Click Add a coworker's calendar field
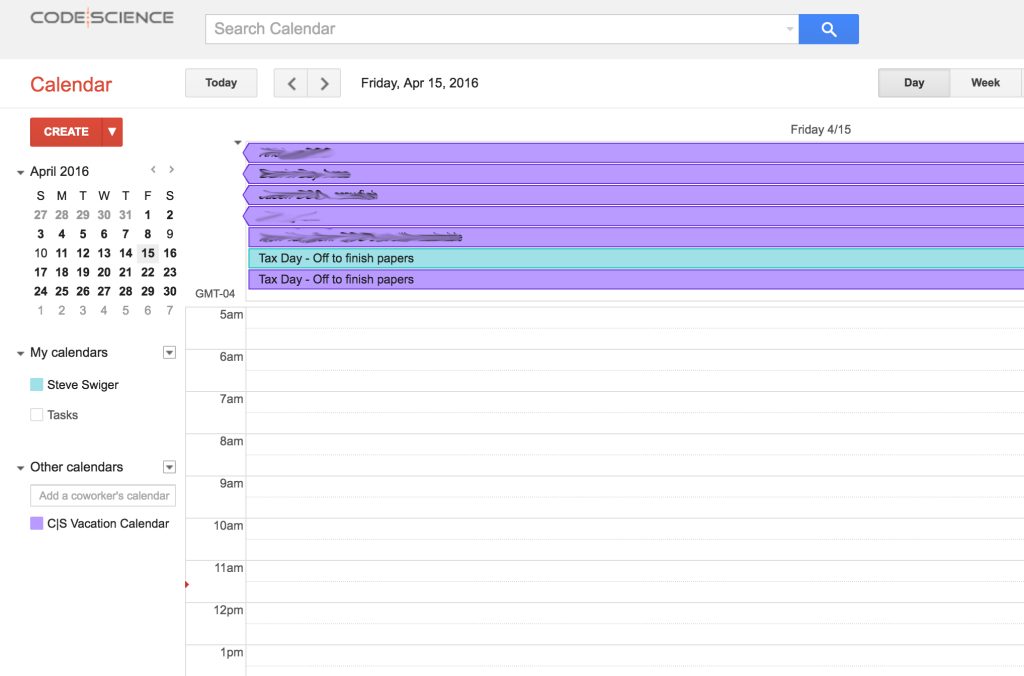This screenshot has height=676, width=1024. [x=103, y=496]
